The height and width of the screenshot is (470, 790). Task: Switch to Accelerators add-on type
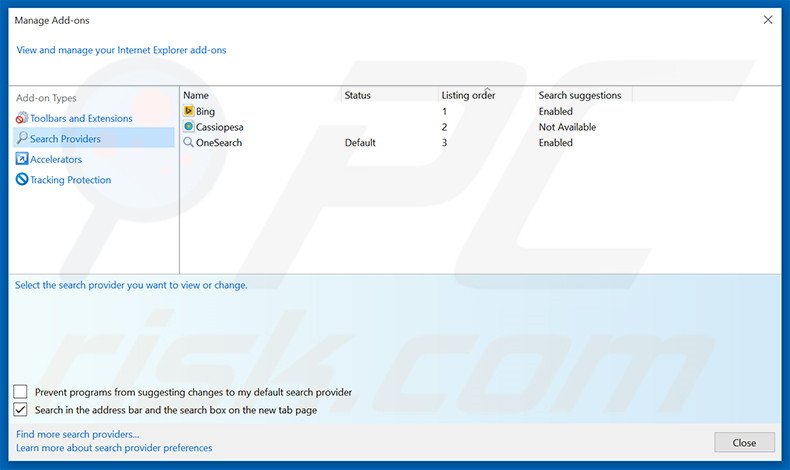coord(56,159)
